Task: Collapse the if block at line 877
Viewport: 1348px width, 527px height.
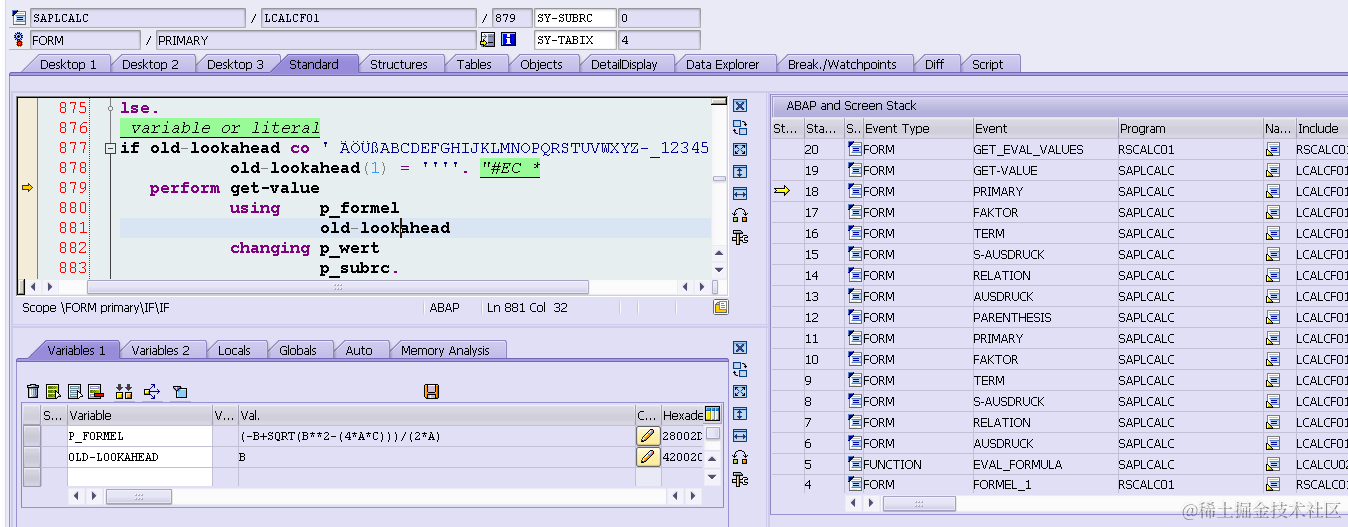Action: [109, 148]
